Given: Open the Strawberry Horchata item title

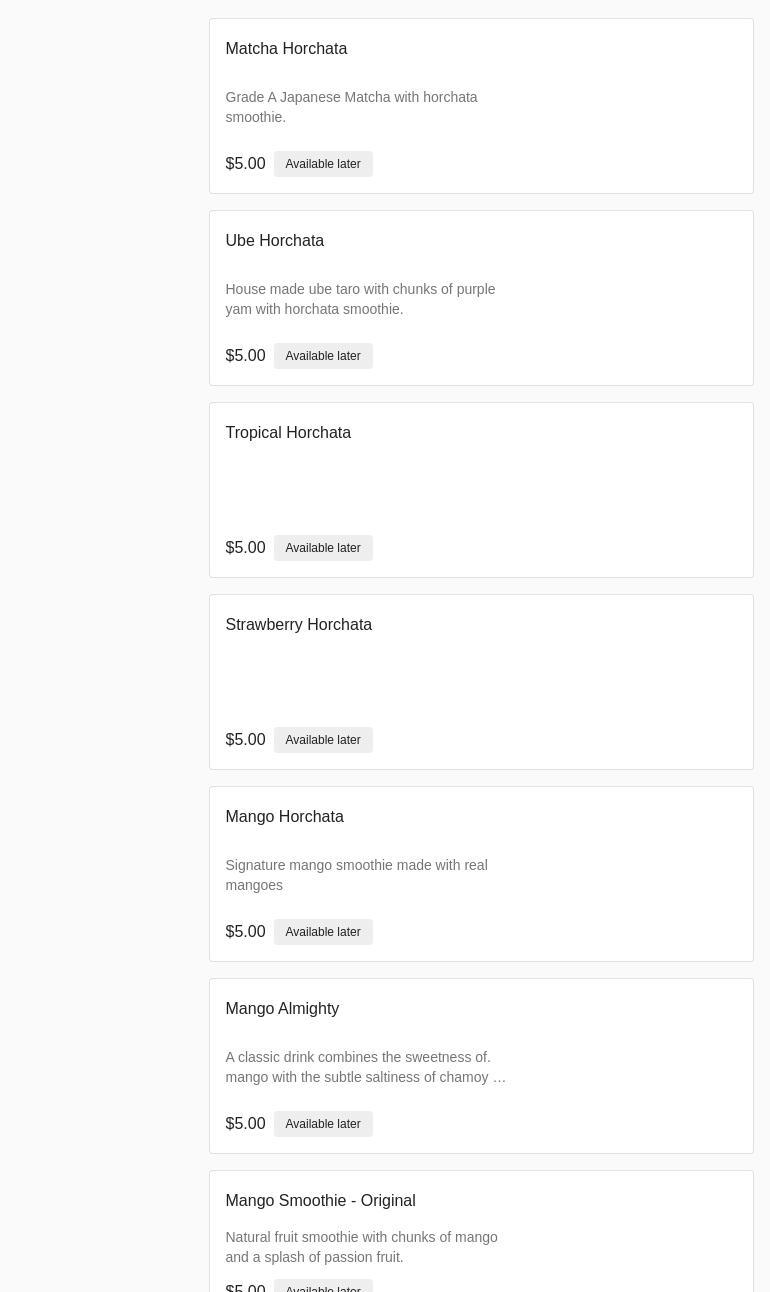Looking at the screenshot, I should (298, 625).
